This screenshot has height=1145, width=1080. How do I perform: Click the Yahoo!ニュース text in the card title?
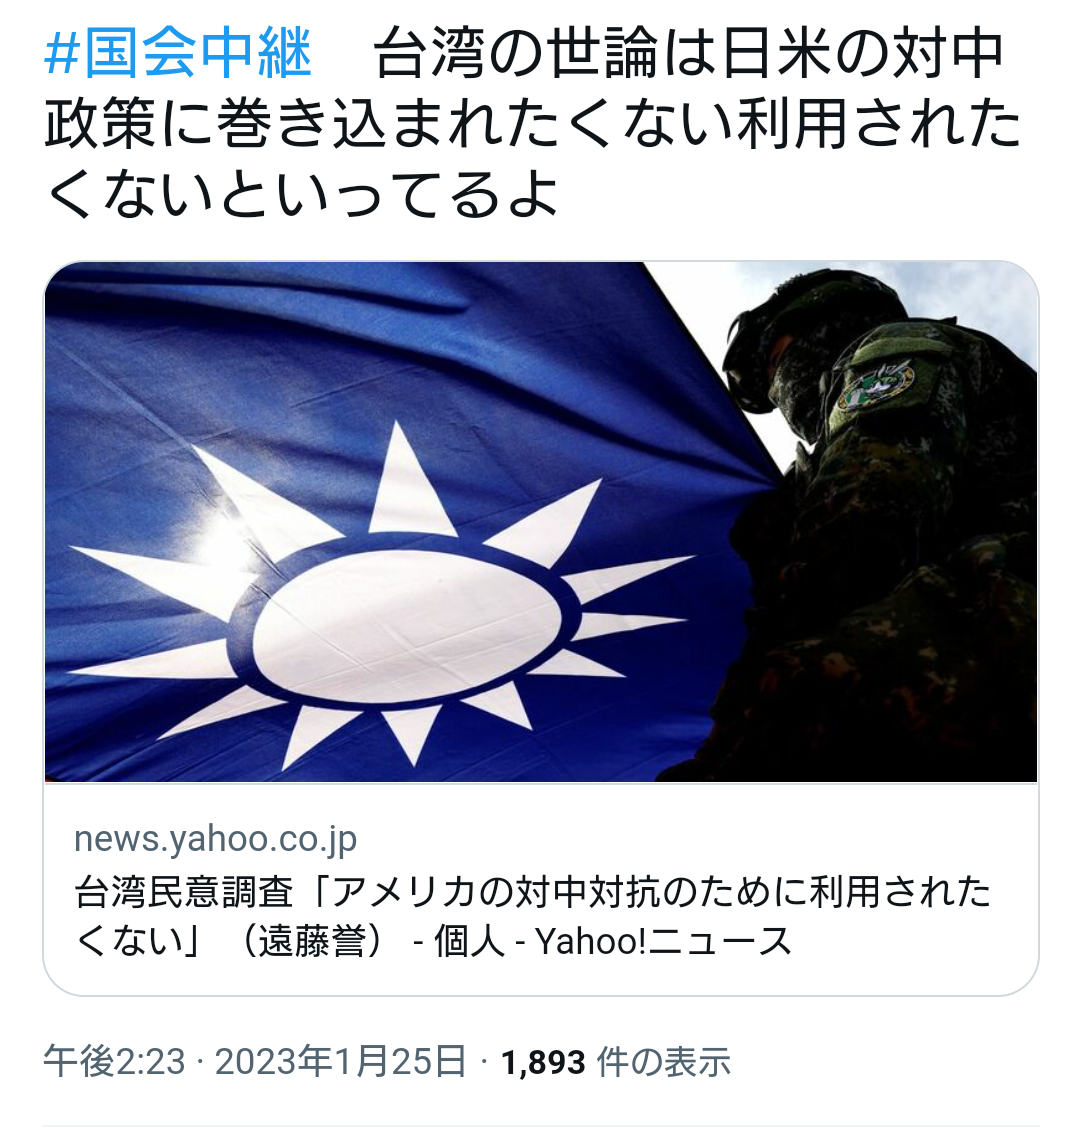[x=663, y=941]
